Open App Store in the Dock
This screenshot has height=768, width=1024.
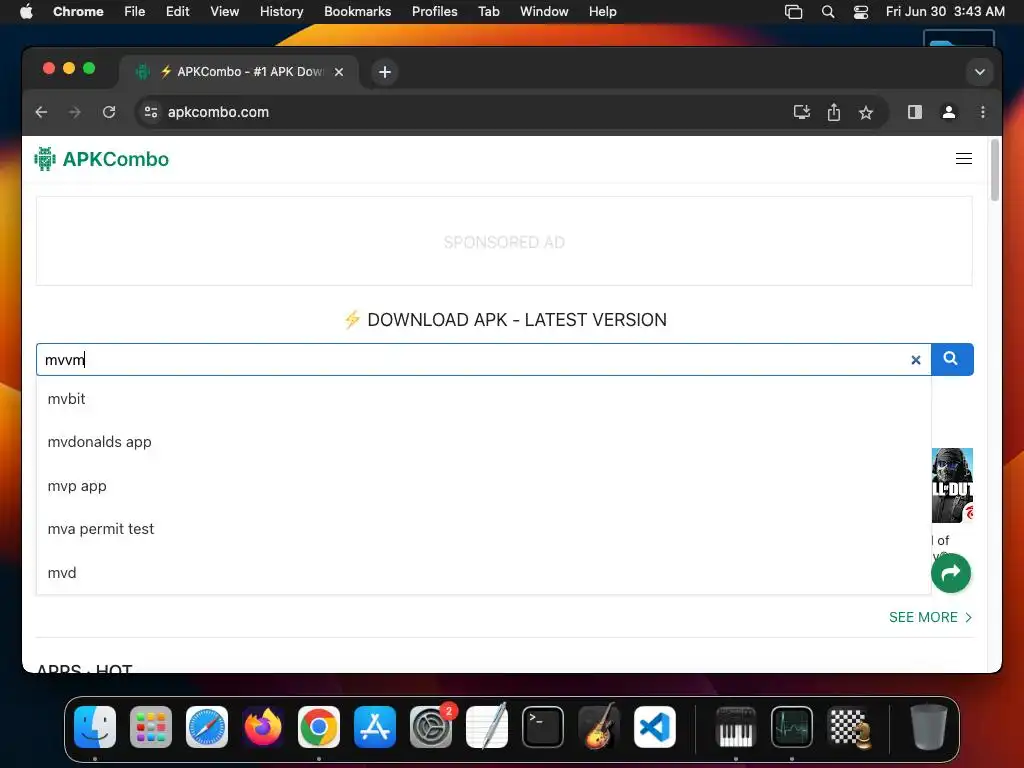click(x=375, y=727)
